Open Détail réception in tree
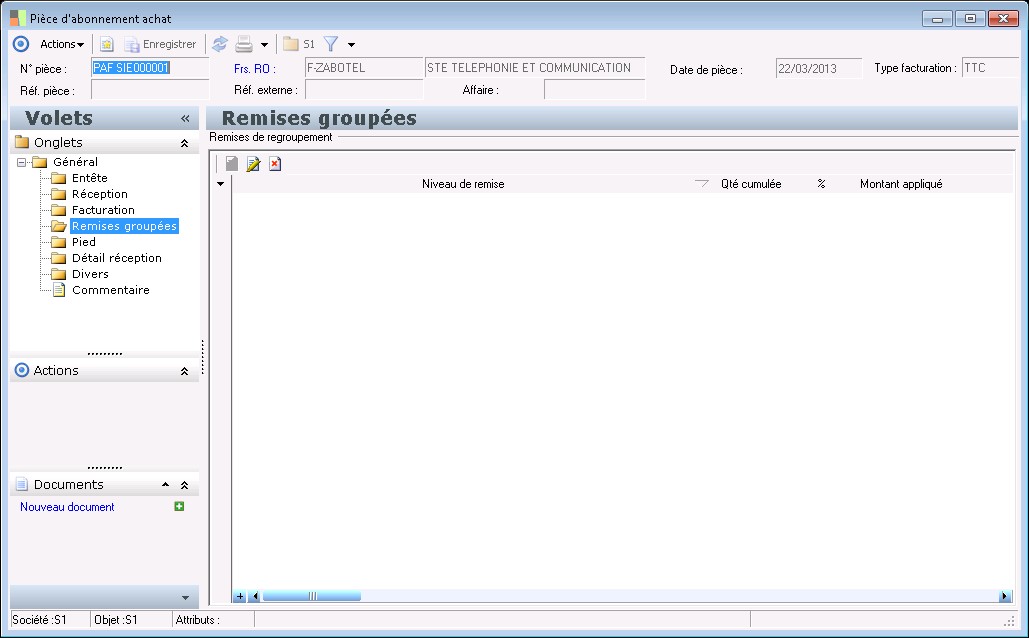This screenshot has height=638, width=1029. 117,258
